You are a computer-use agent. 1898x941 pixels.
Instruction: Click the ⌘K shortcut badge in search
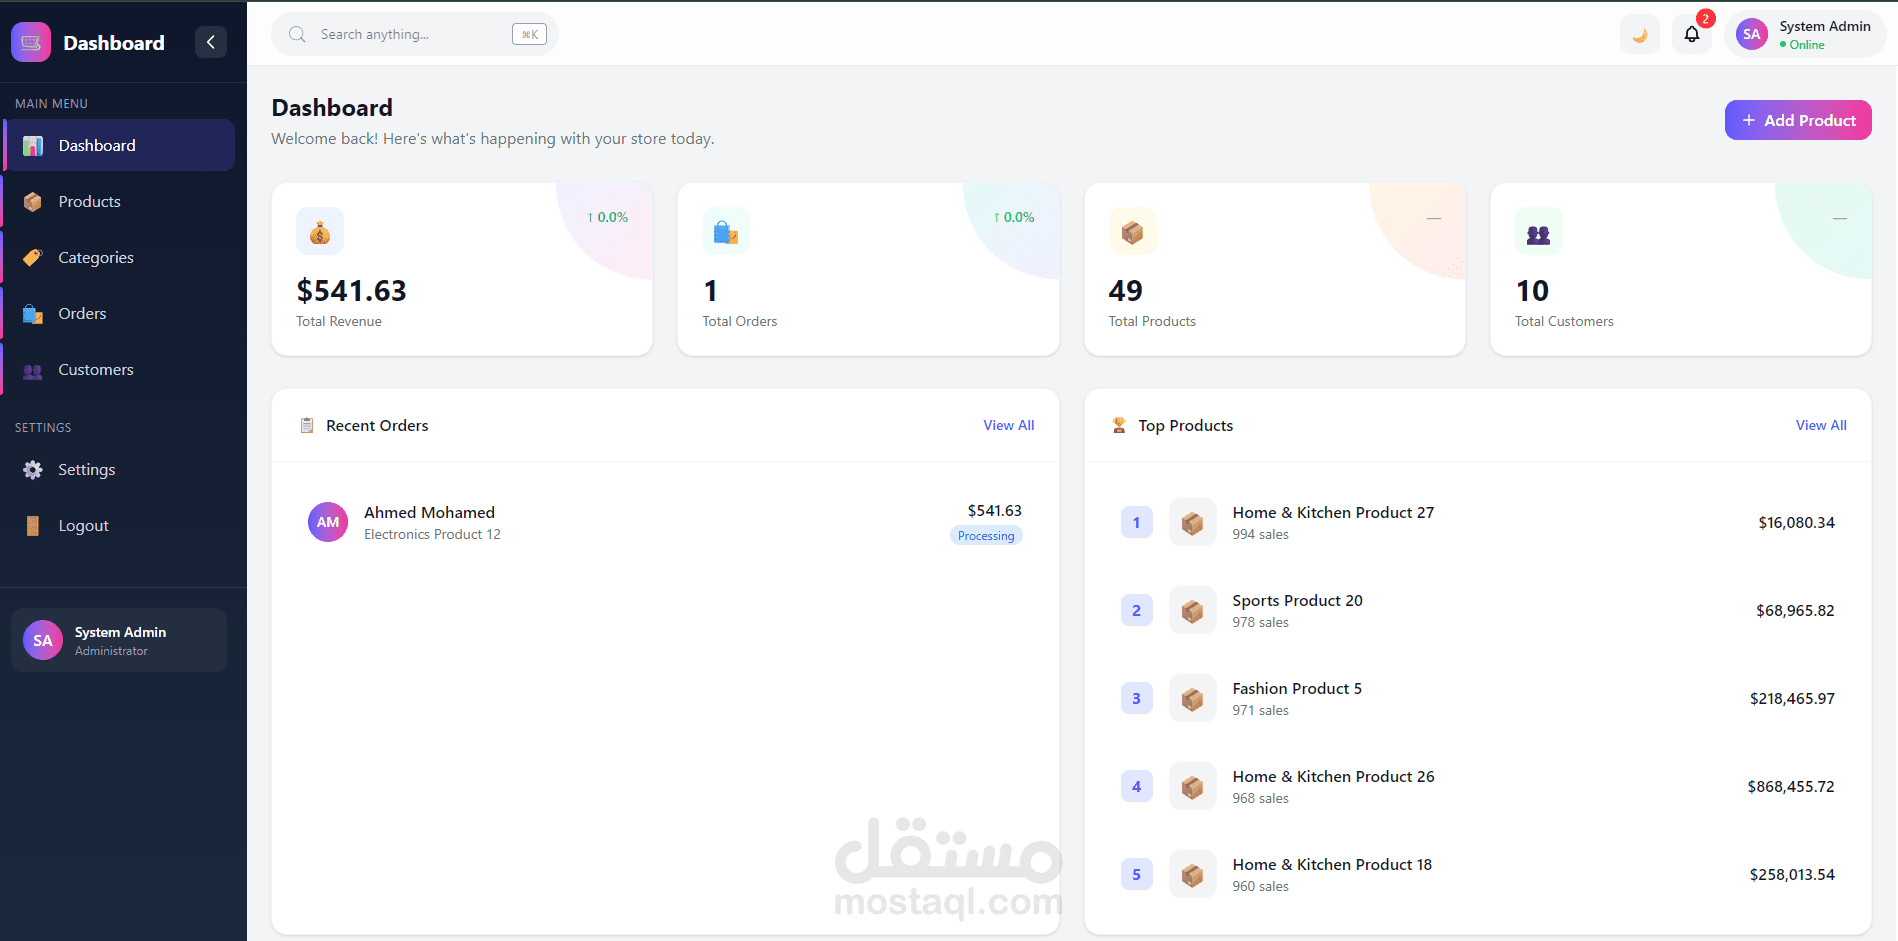pyautogui.click(x=529, y=34)
